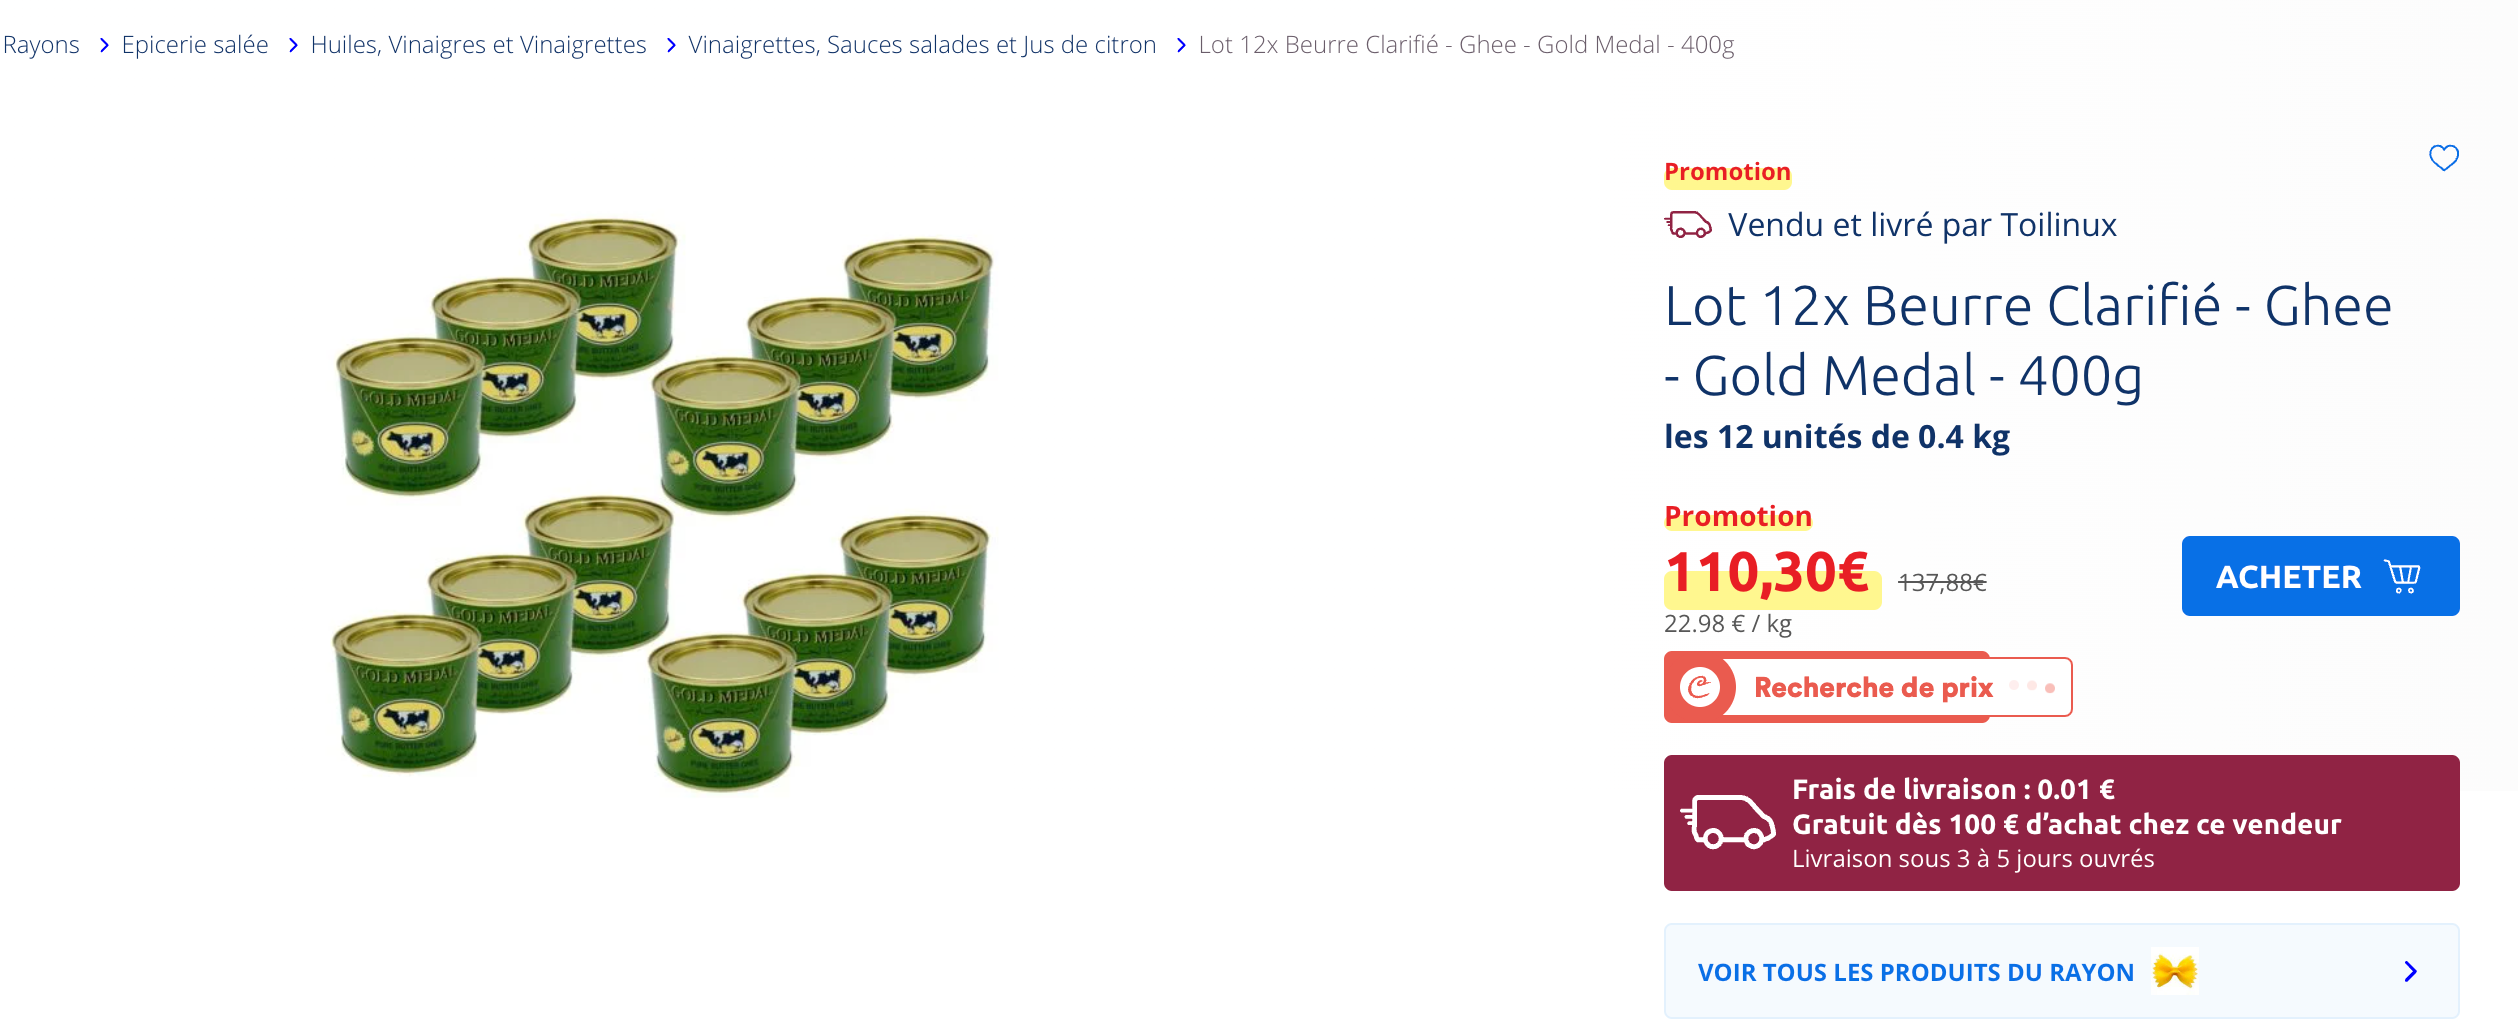Click chevron after Rayons breadcrumb
The height and width of the screenshot is (1022, 2518).
tap(103, 45)
